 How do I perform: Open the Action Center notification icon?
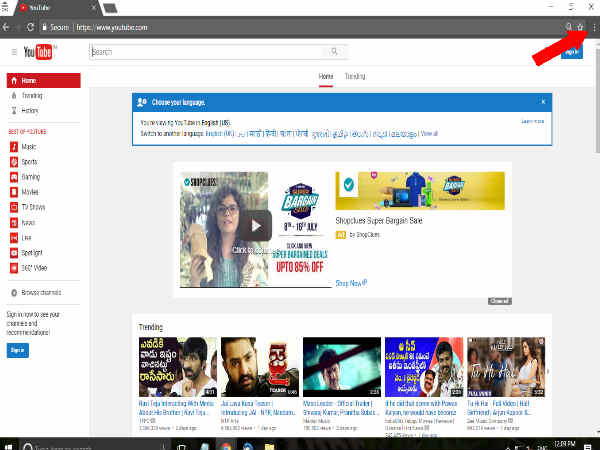[x=588, y=446]
